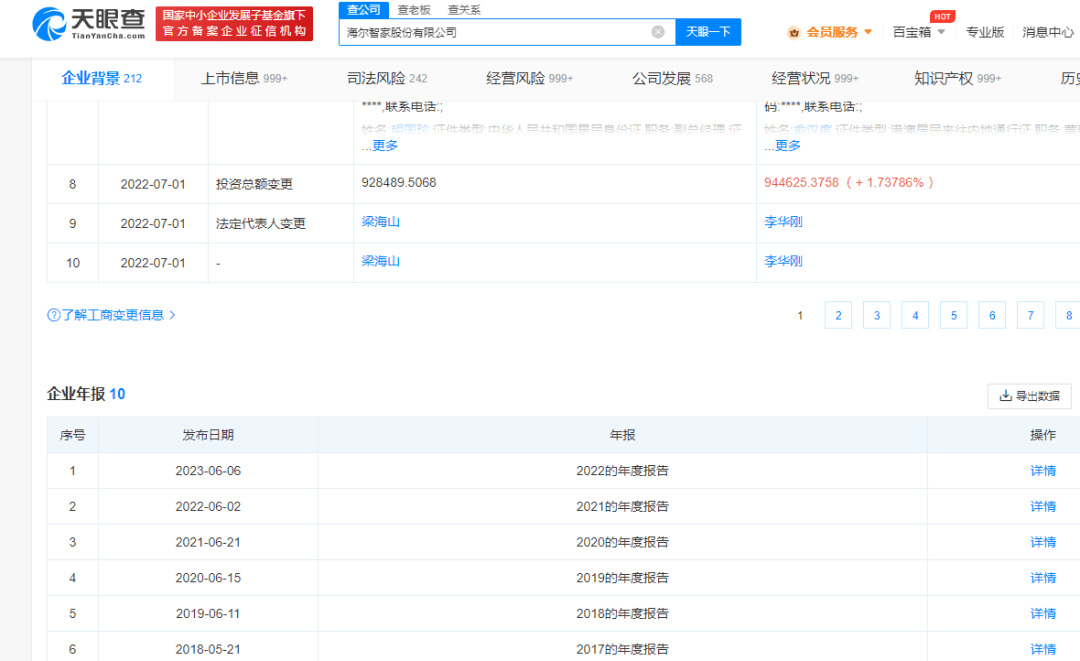Clear the search box with the X icon
The width and height of the screenshot is (1080, 661).
tap(658, 32)
